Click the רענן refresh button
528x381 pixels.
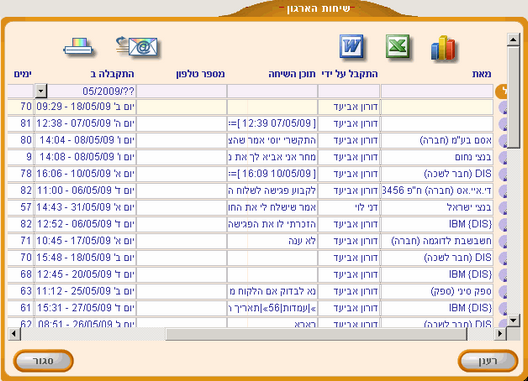(488, 361)
